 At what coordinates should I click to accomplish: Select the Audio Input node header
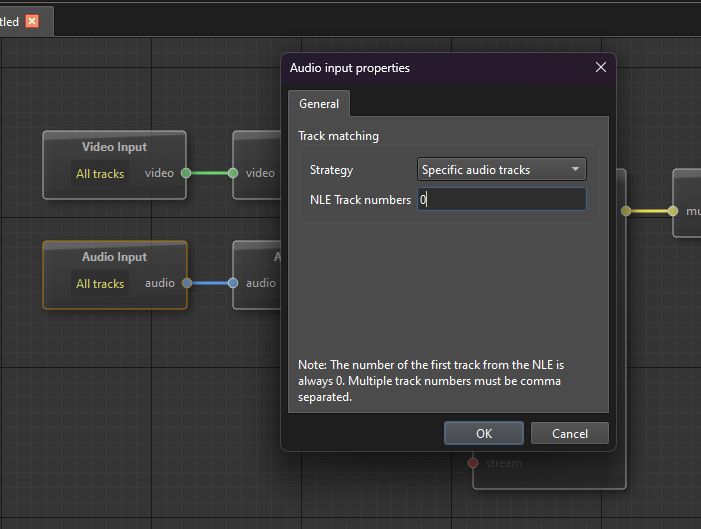pos(114,257)
